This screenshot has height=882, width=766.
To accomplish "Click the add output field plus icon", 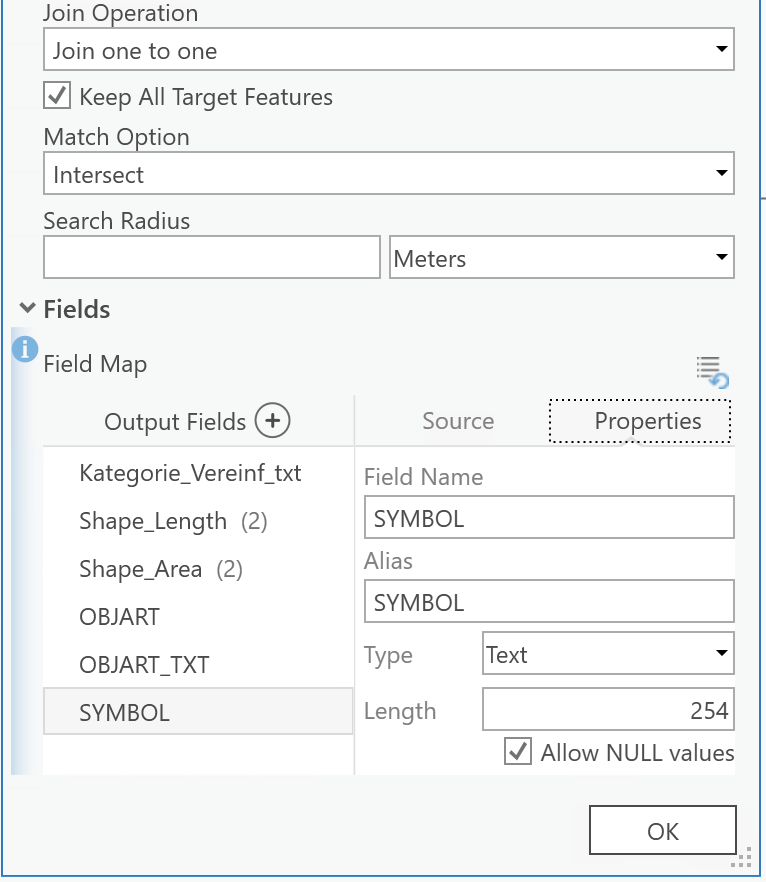I will (272, 421).
